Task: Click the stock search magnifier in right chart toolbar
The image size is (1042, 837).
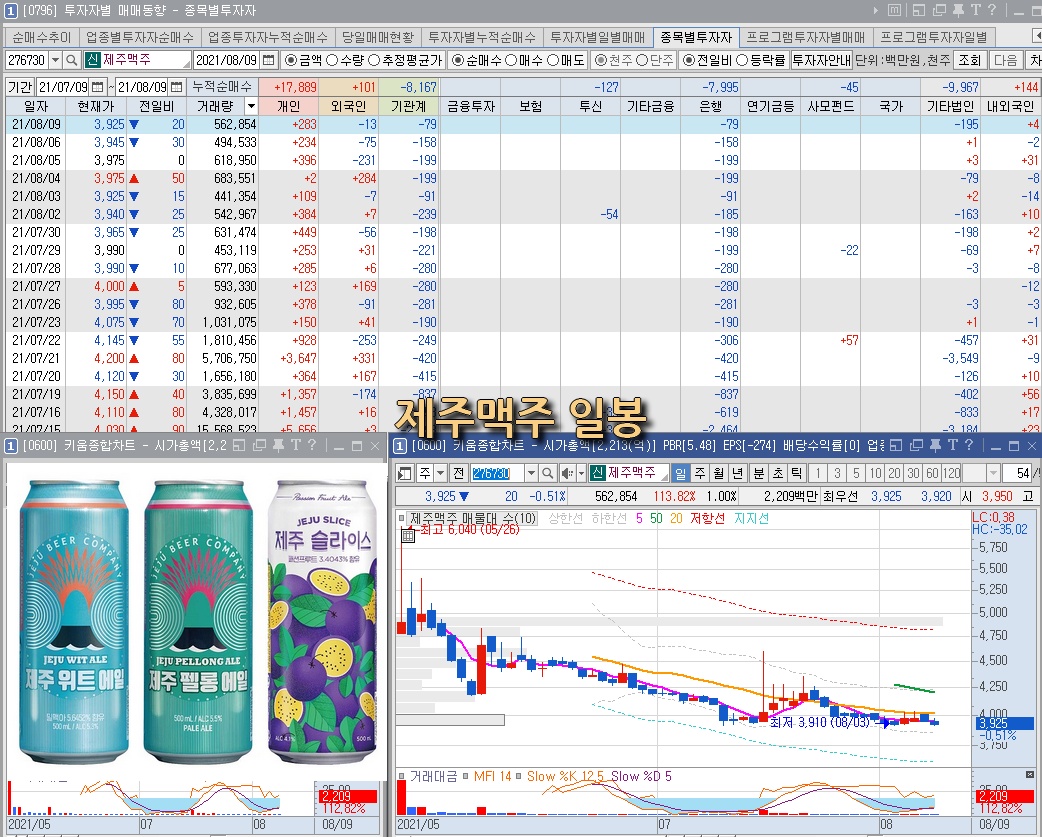Action: (x=548, y=473)
